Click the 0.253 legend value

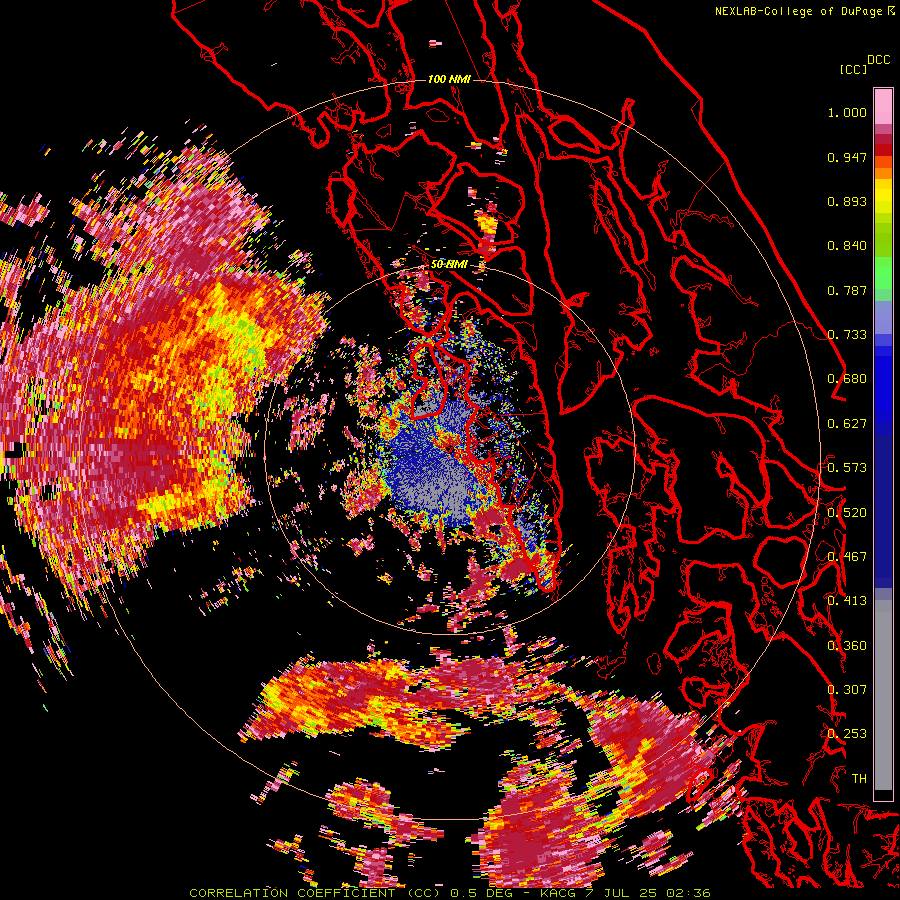click(847, 734)
